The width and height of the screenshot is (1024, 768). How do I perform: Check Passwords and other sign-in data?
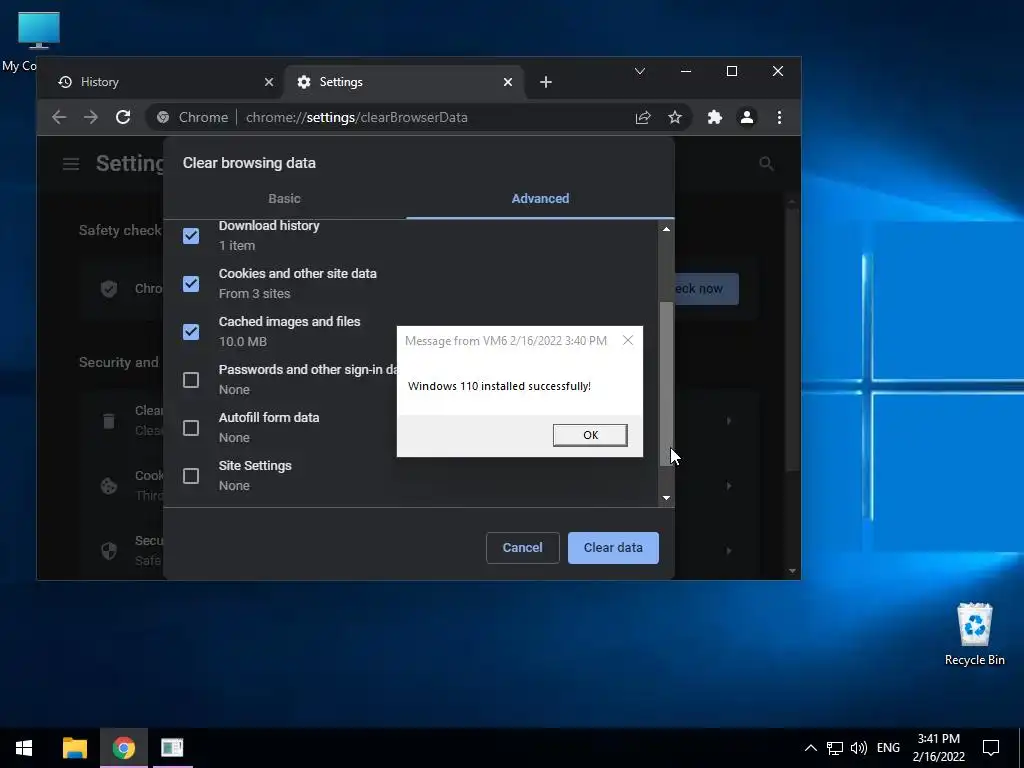[x=191, y=380]
